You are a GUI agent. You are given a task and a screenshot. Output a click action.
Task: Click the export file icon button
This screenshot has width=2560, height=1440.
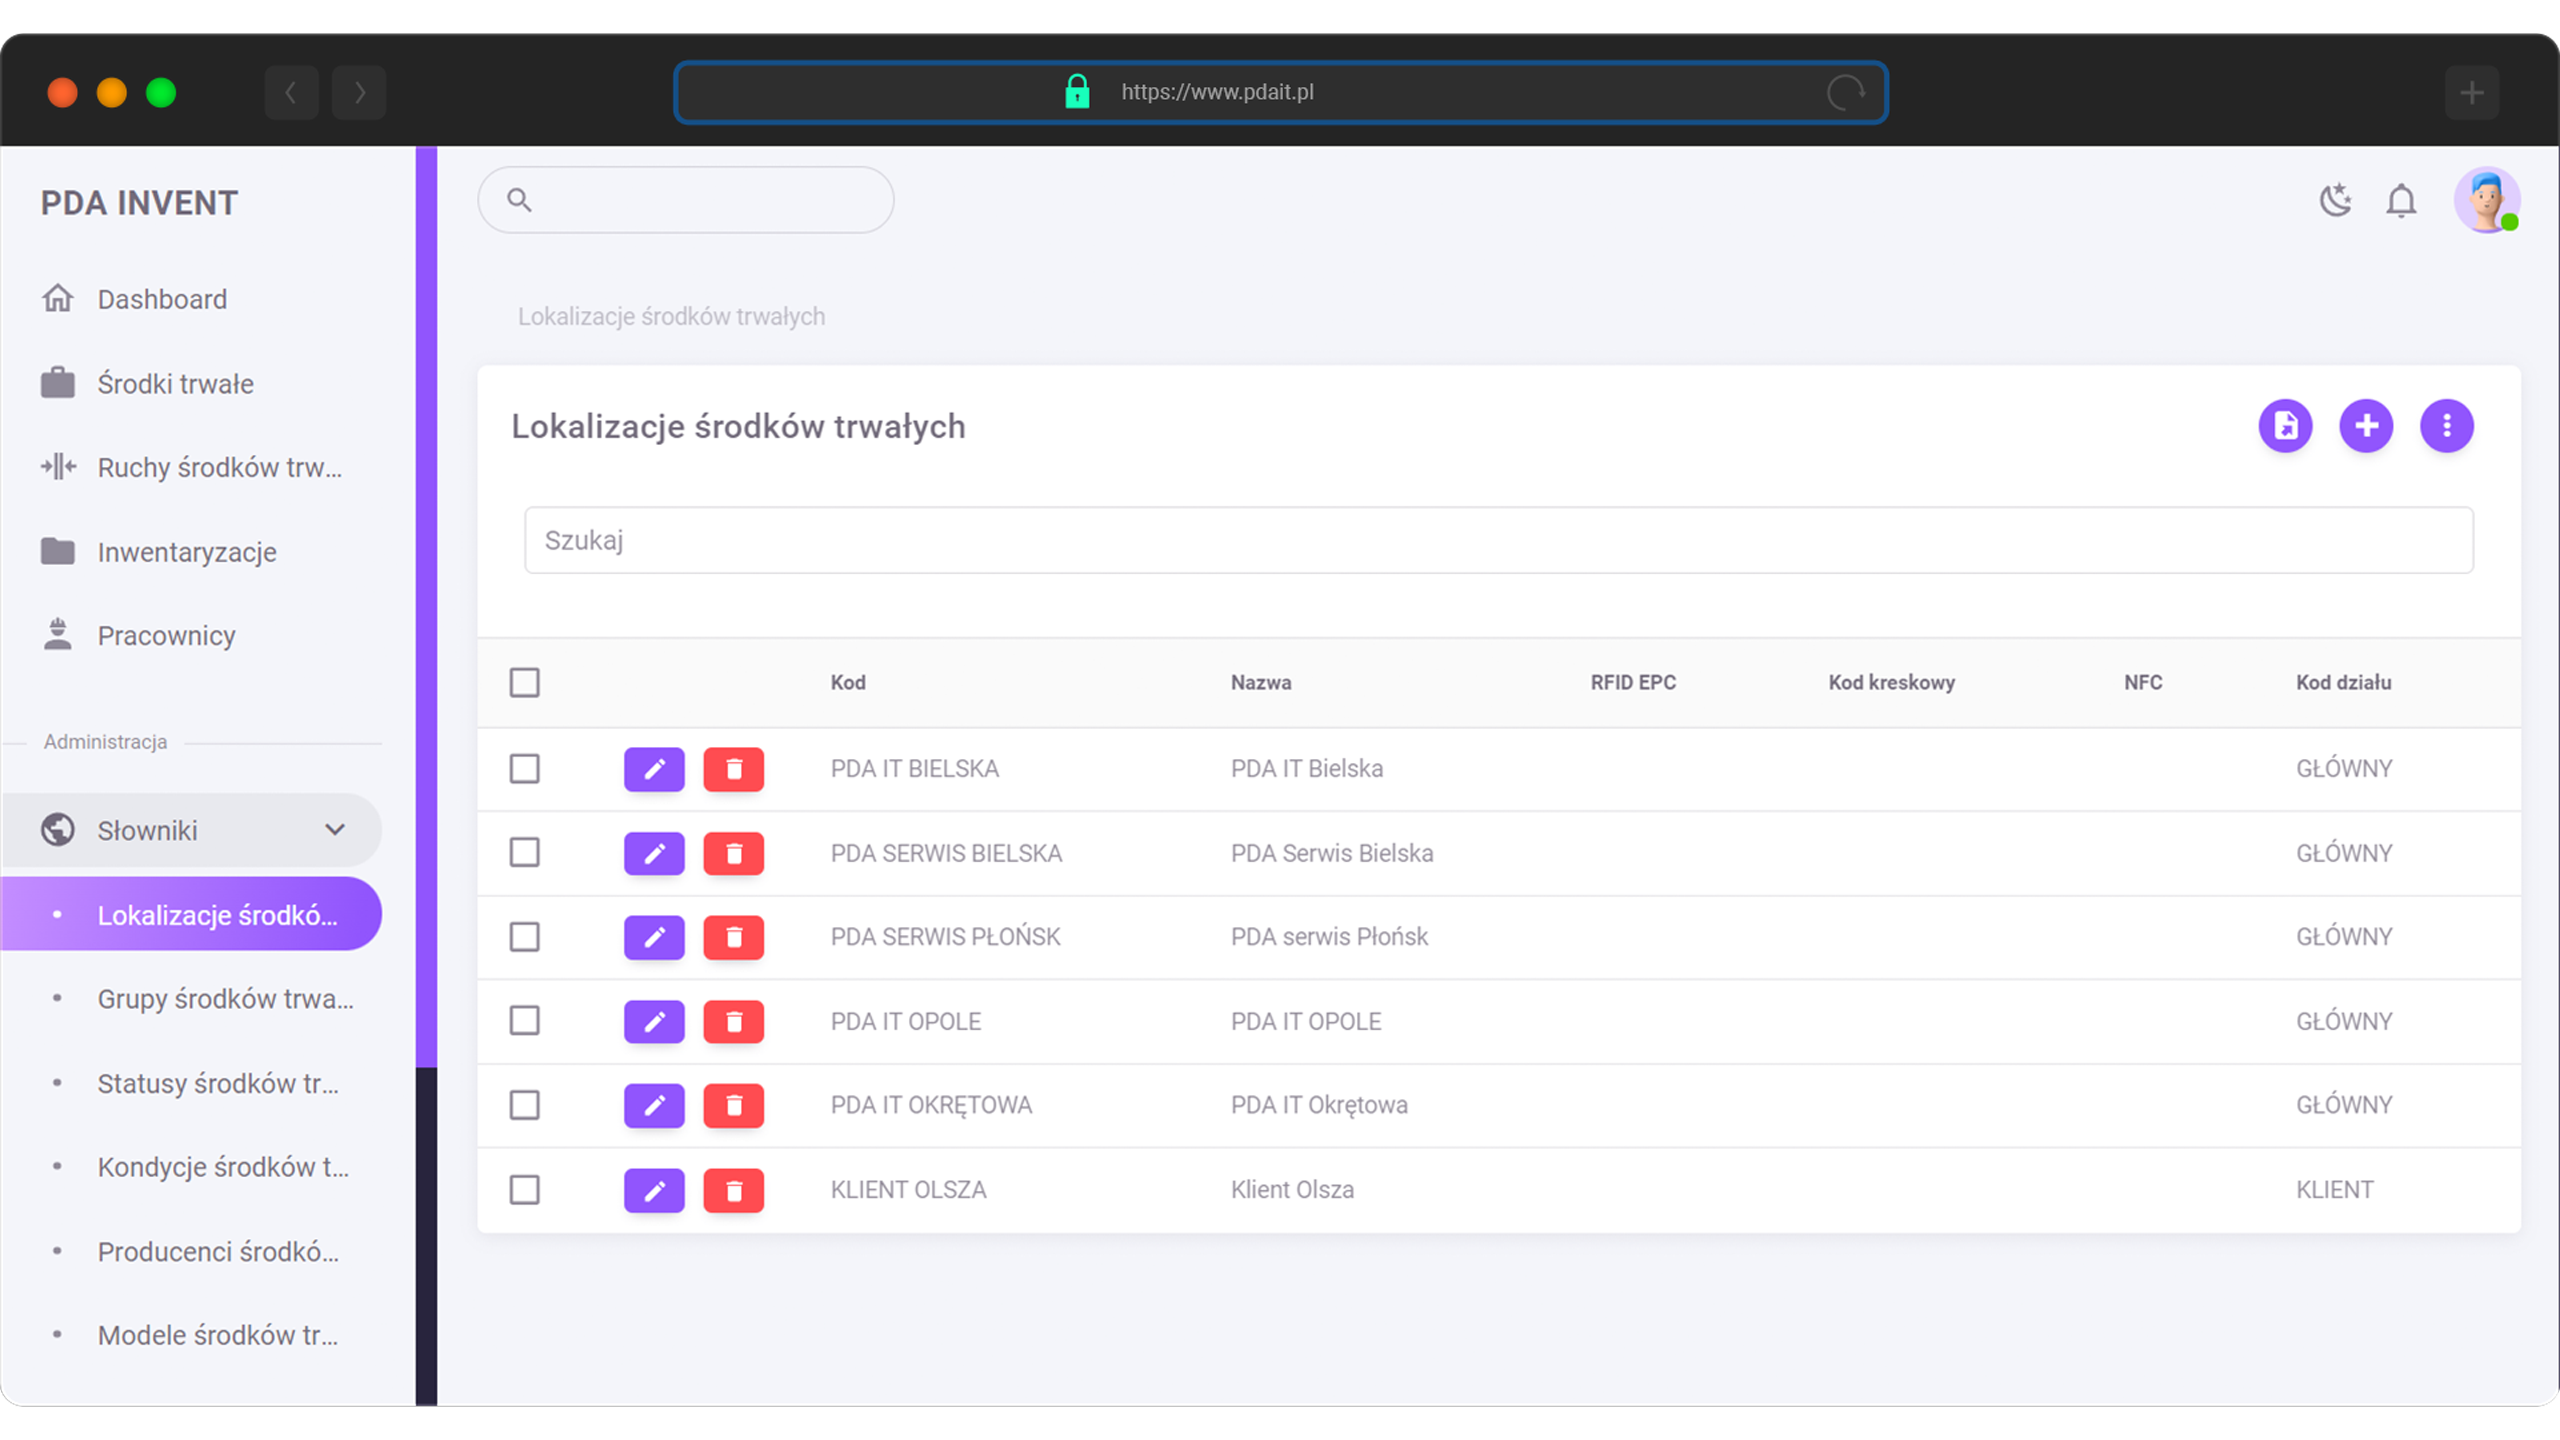[x=2285, y=426]
